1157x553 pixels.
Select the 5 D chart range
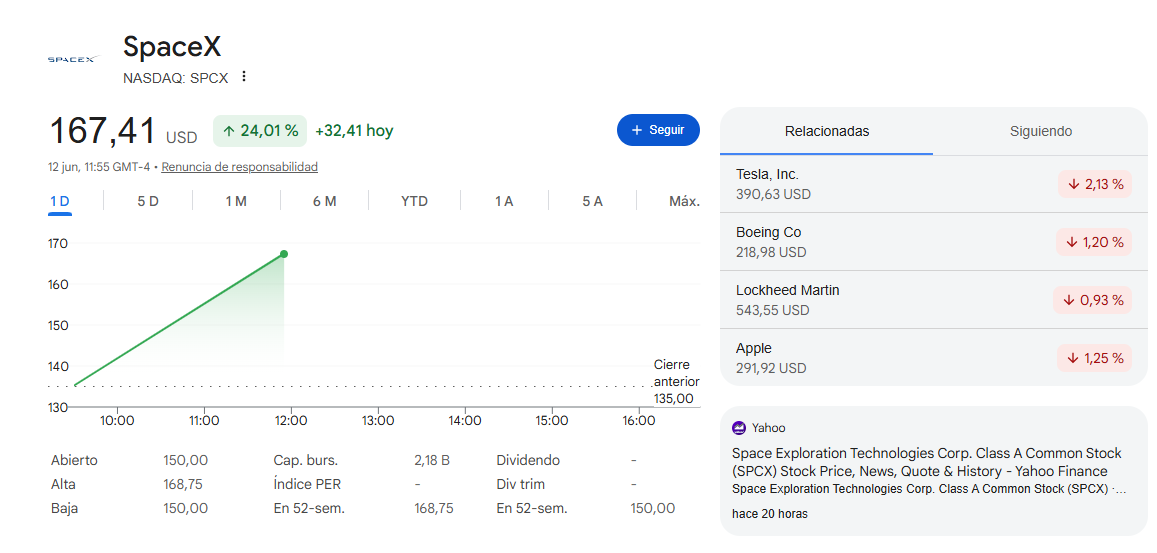click(148, 201)
